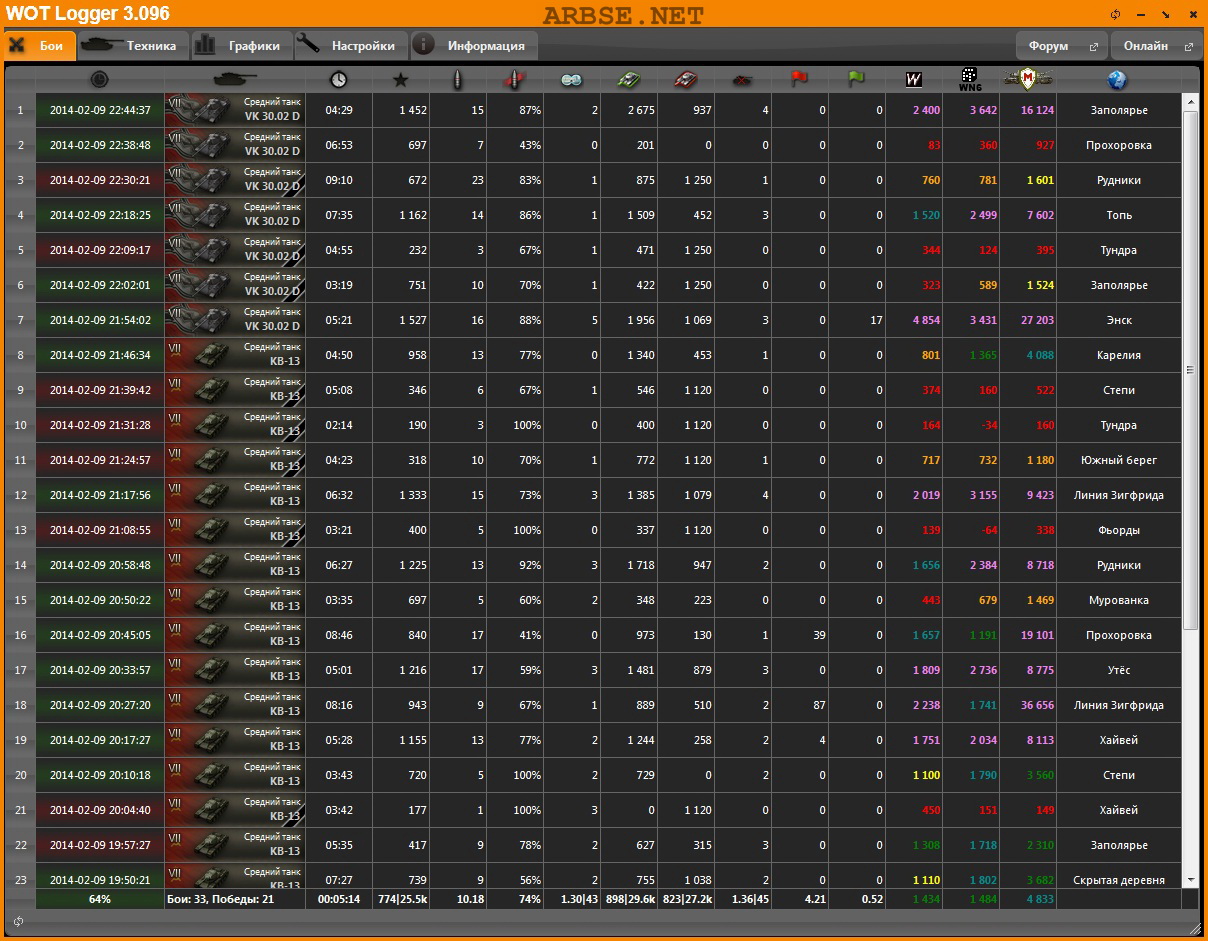Sort by damage received red tank icon
Viewport: 1208px width, 941px height.
point(686,79)
